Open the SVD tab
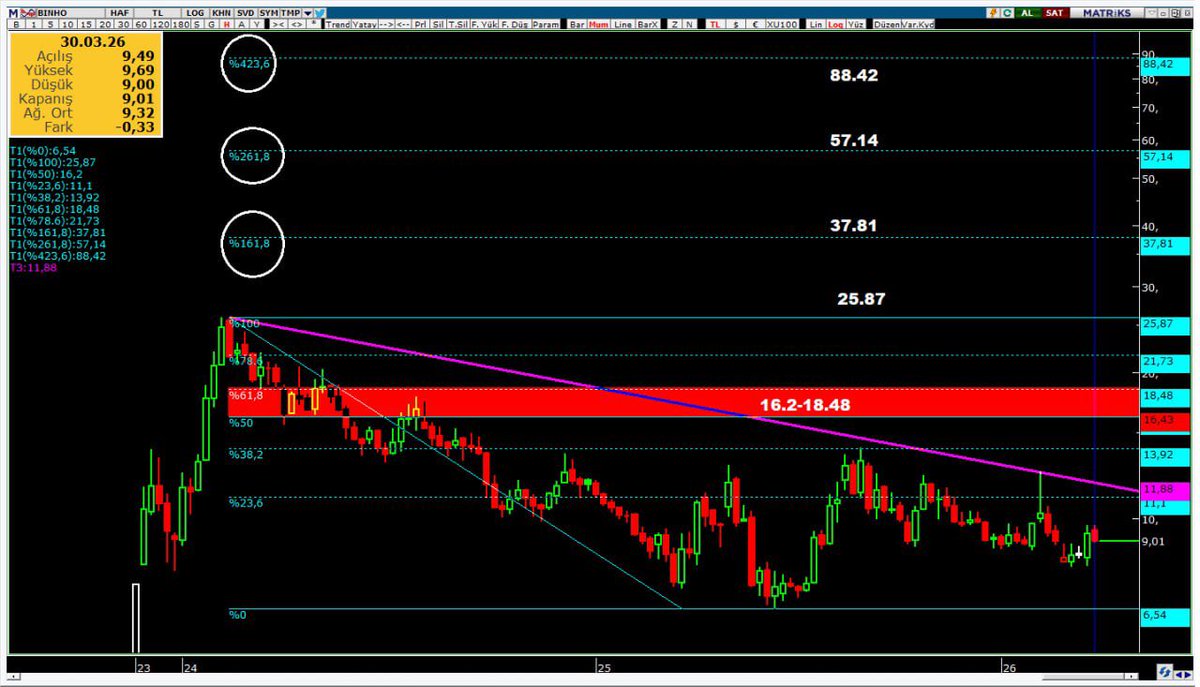 [246, 12]
